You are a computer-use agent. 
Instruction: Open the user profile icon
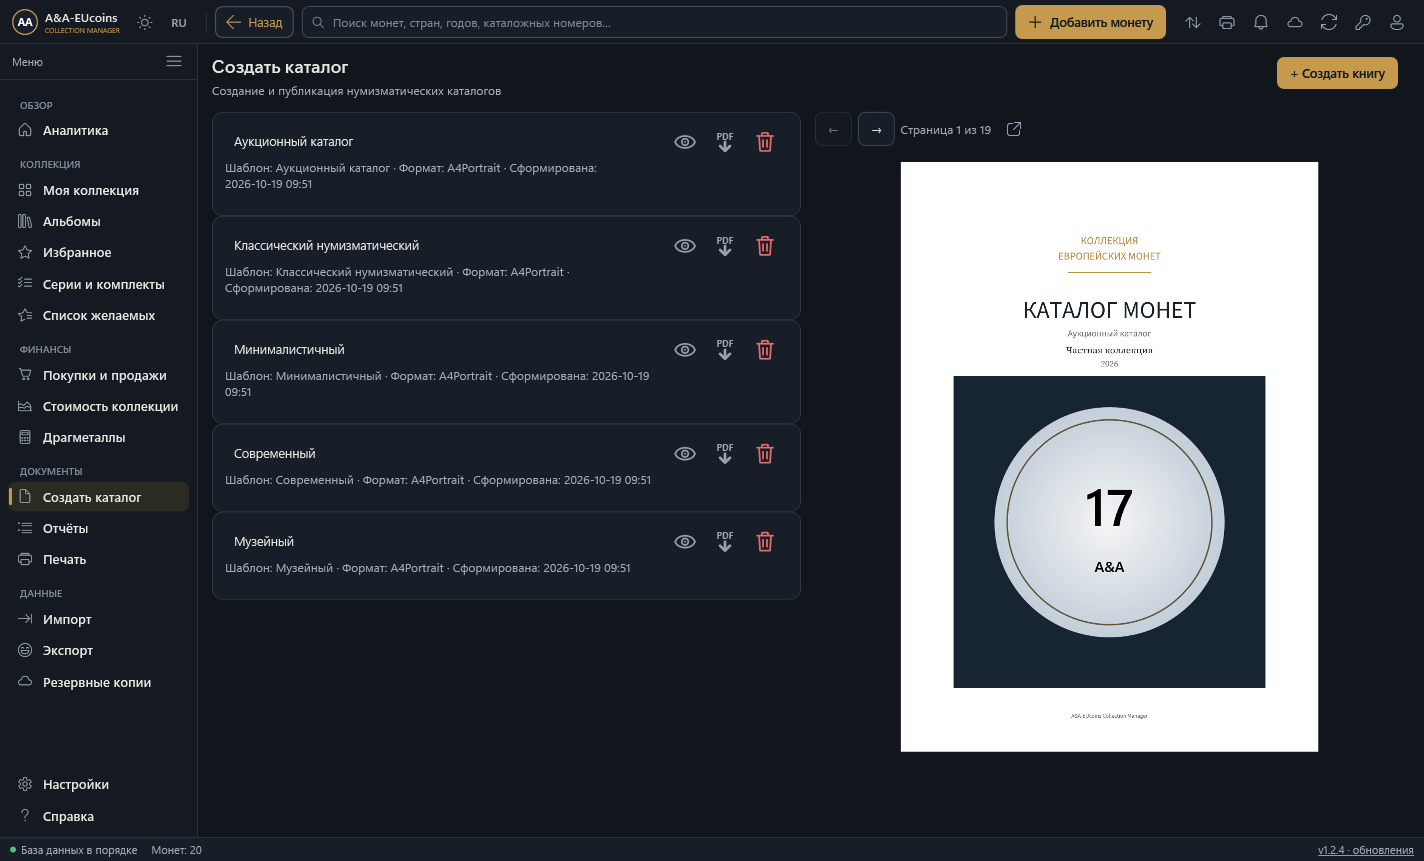click(x=1397, y=22)
